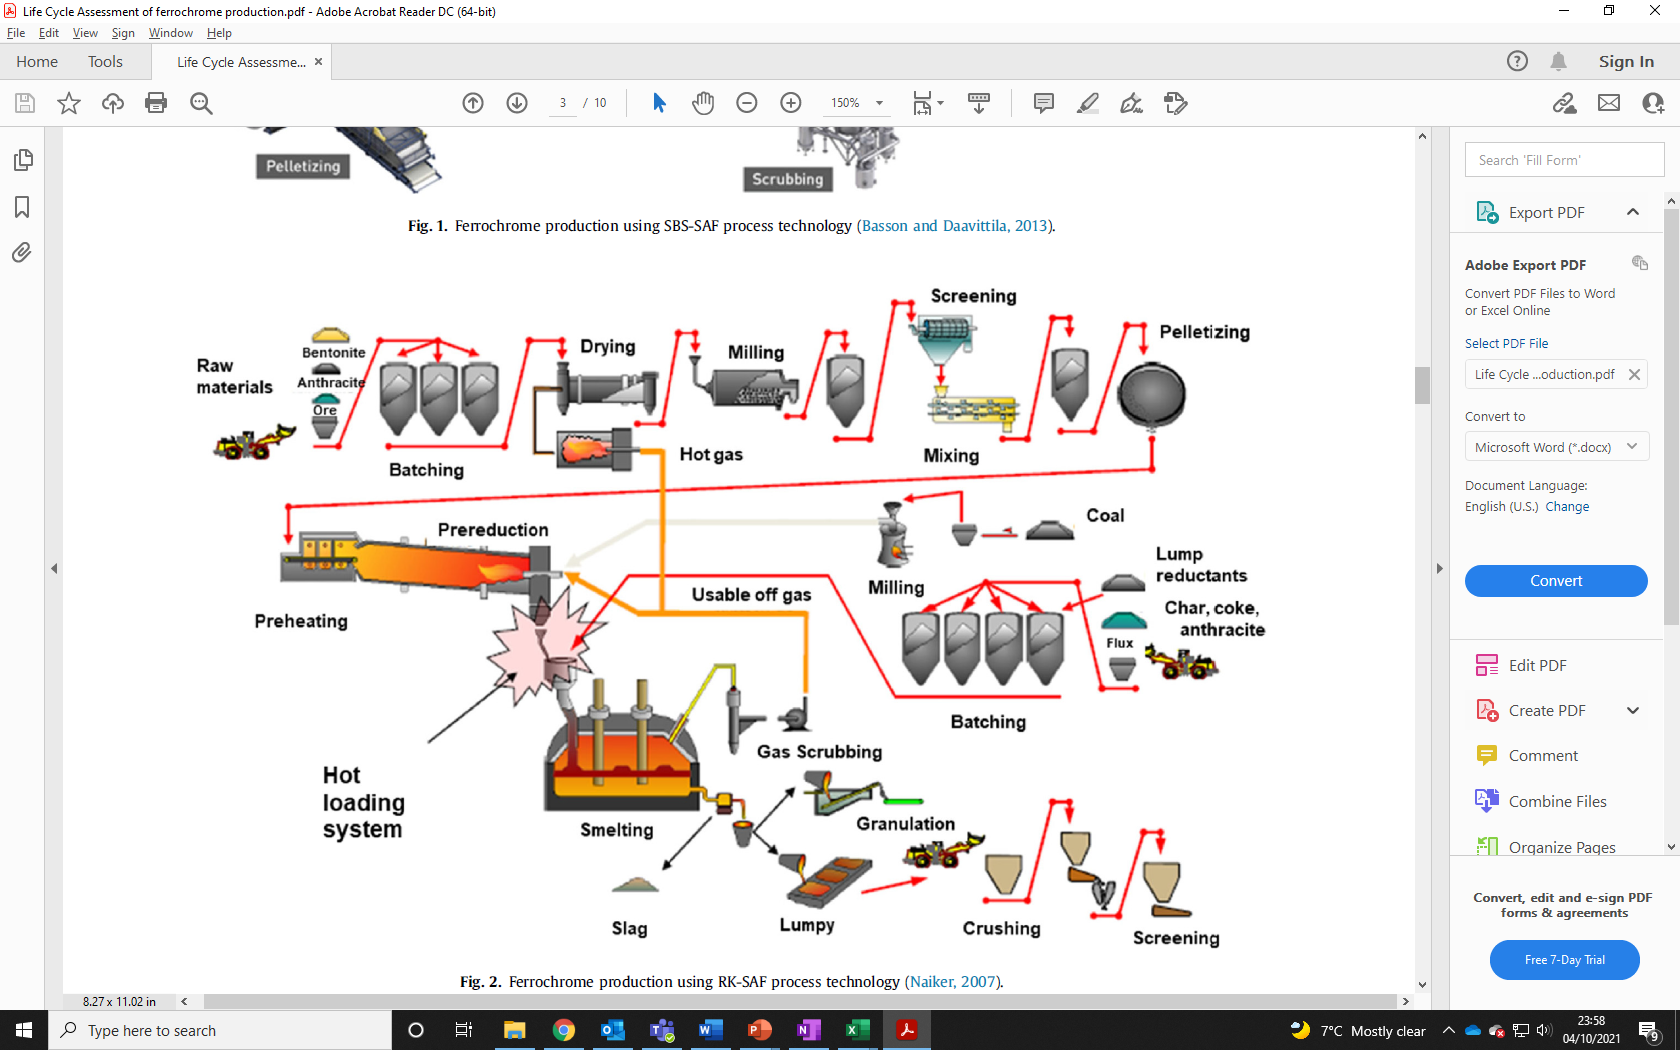
Task: Edit the page number field
Action: pyautogui.click(x=563, y=102)
